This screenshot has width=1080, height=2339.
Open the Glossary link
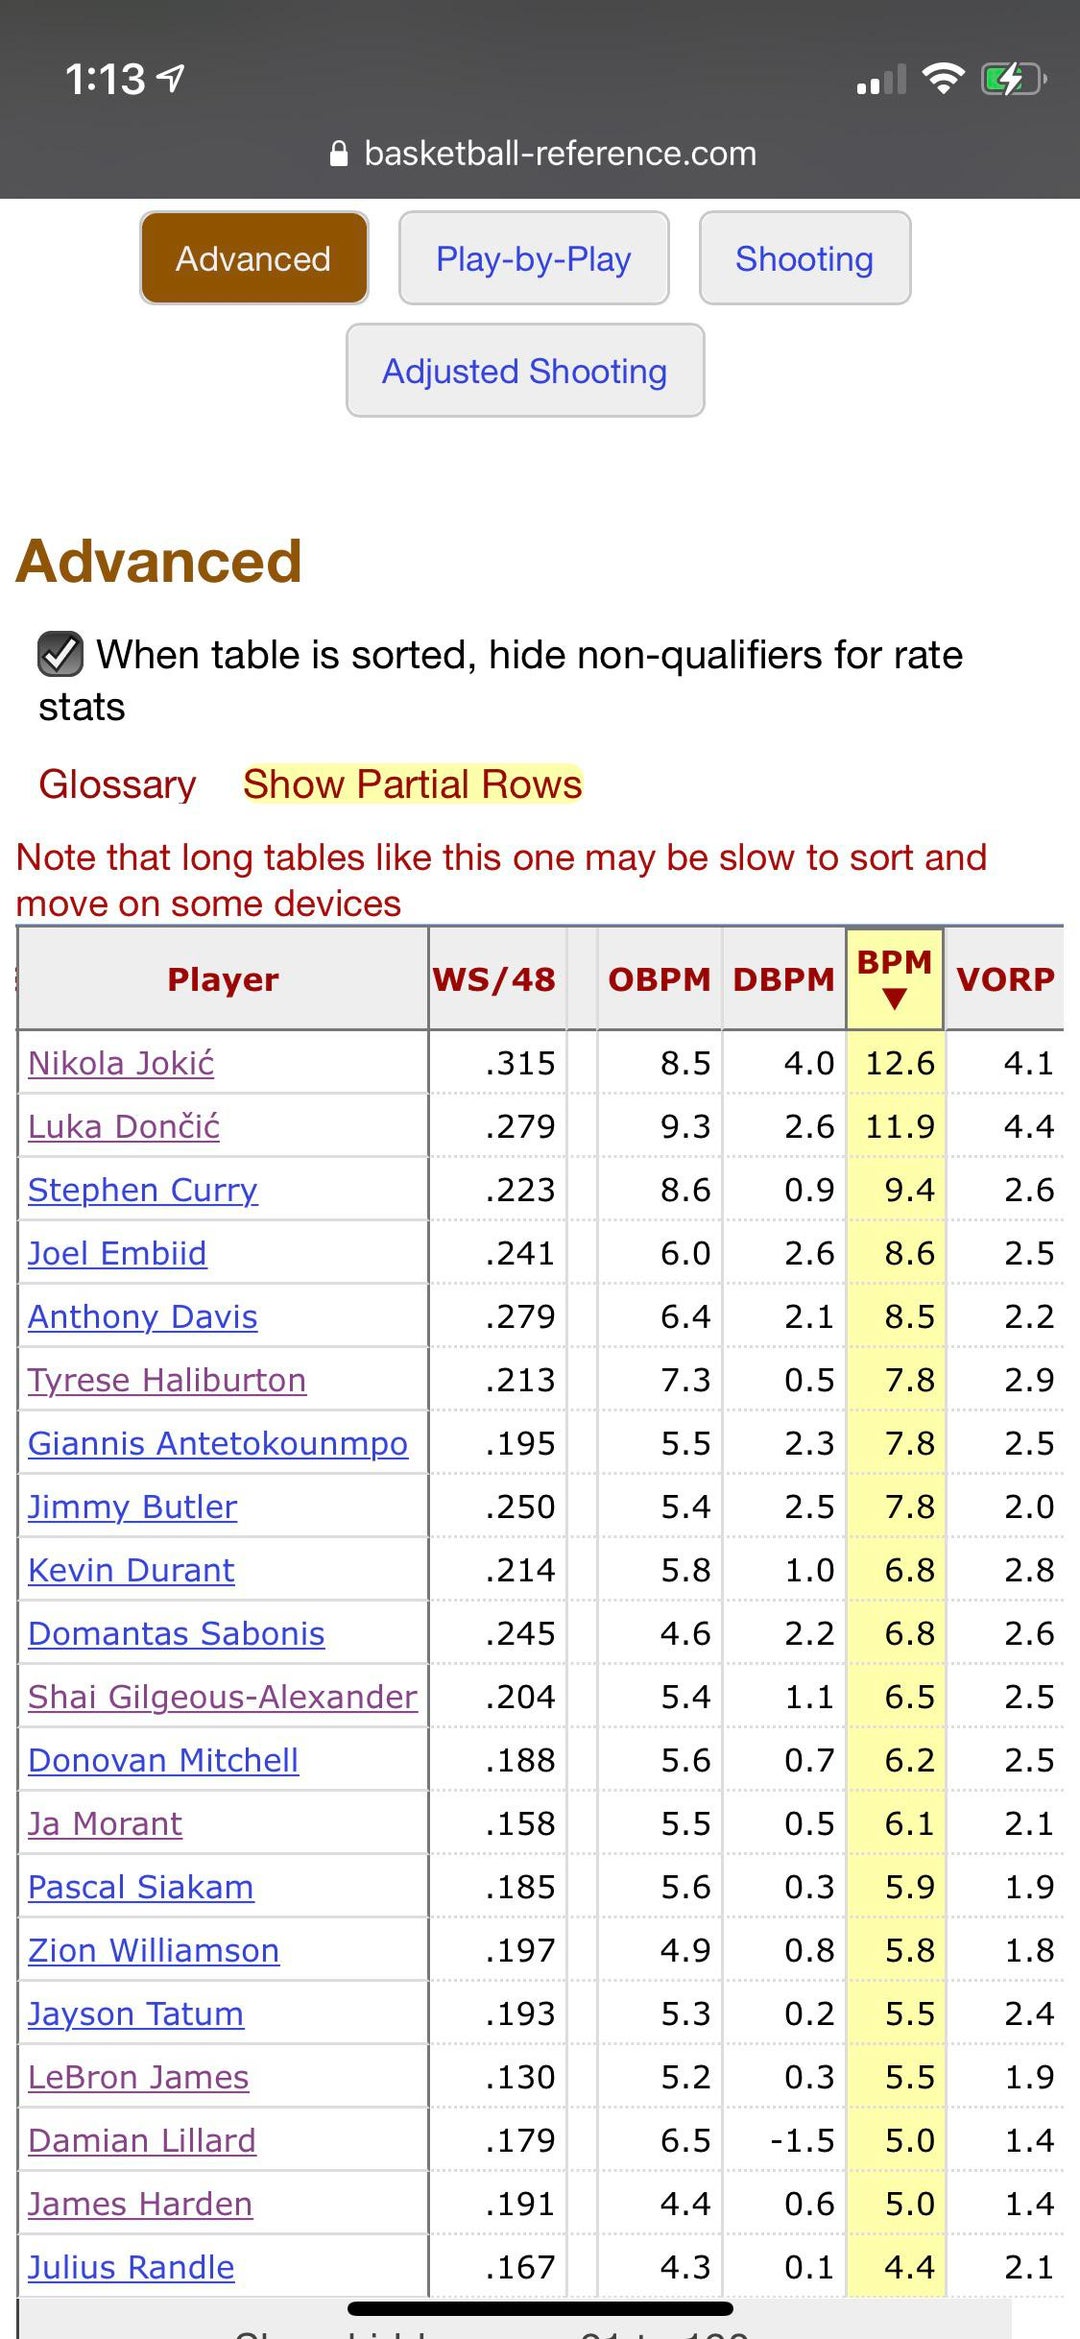(x=117, y=785)
